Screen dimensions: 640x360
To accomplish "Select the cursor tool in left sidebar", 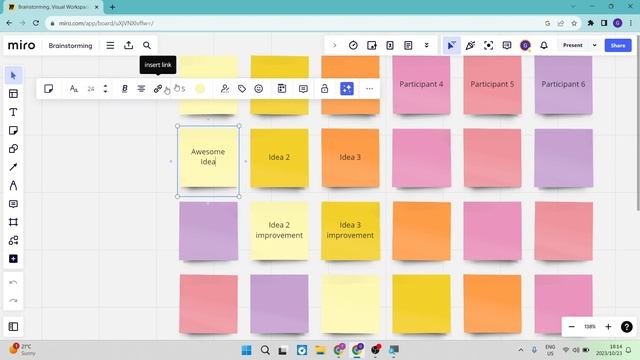I will (13, 76).
